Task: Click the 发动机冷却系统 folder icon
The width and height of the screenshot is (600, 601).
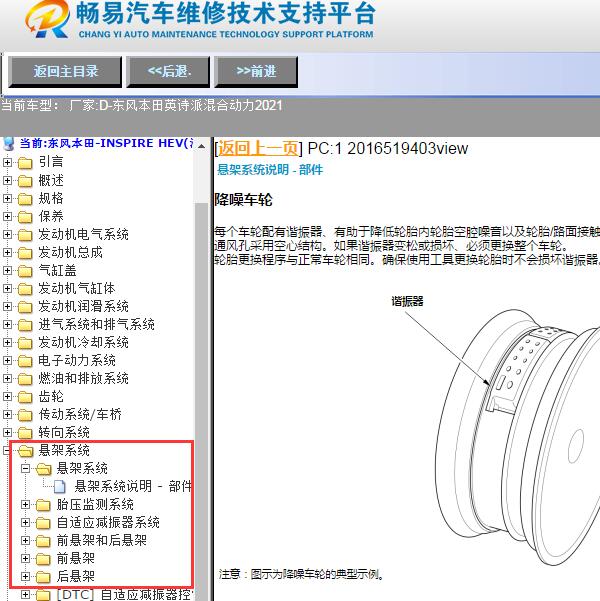Action: (25, 343)
